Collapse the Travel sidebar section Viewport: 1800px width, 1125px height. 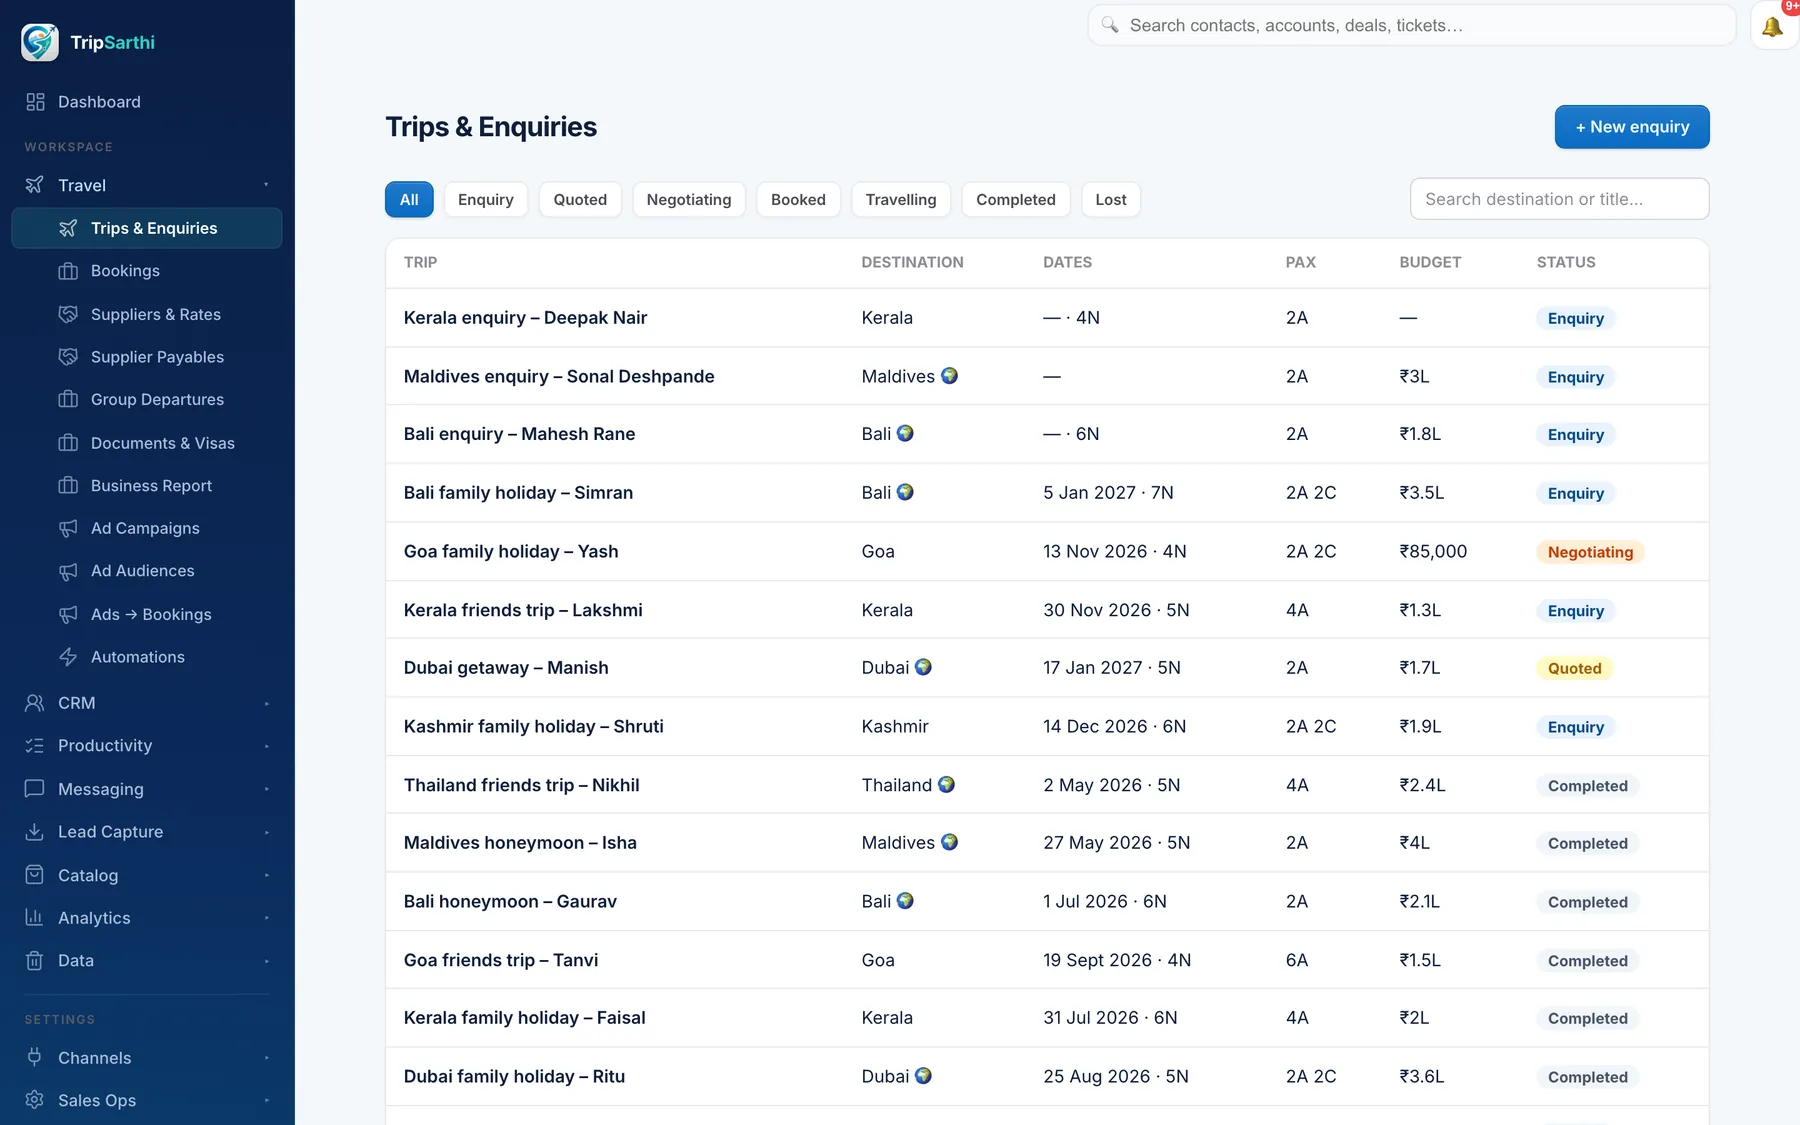pos(147,185)
